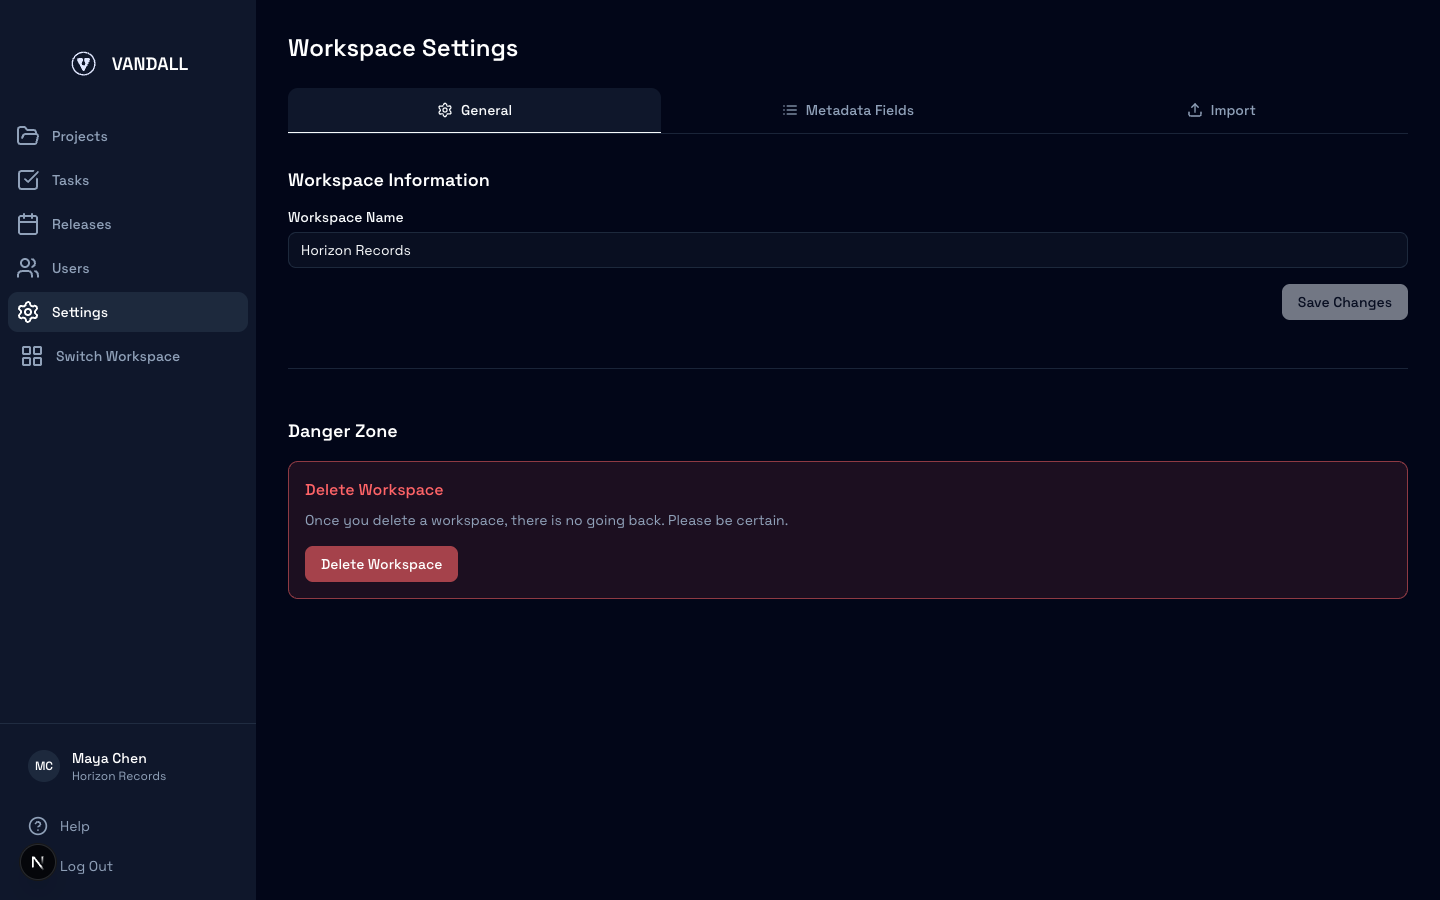This screenshot has width=1440, height=900.
Task: Open the Projects page
Action: pos(128,136)
